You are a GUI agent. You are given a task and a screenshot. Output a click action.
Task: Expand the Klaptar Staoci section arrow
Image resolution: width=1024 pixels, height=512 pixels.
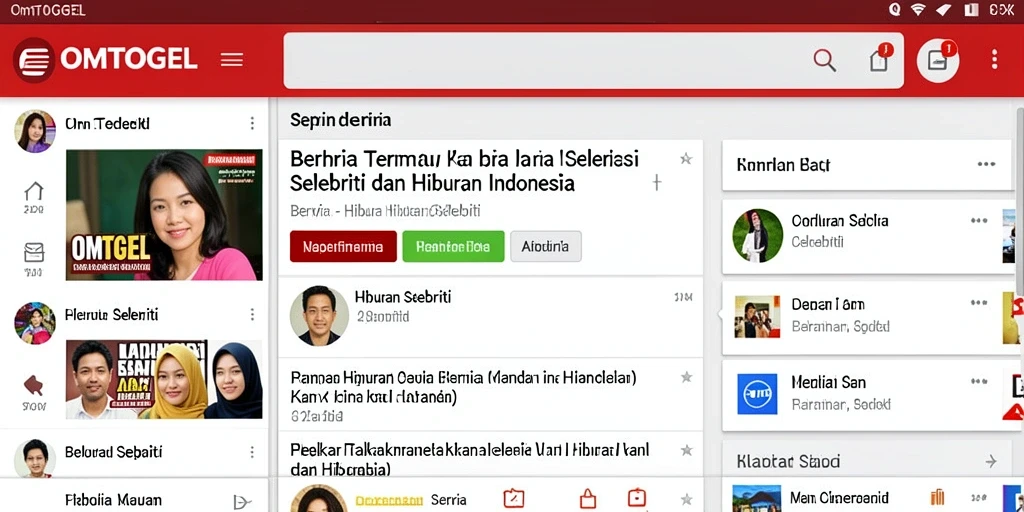click(991, 462)
